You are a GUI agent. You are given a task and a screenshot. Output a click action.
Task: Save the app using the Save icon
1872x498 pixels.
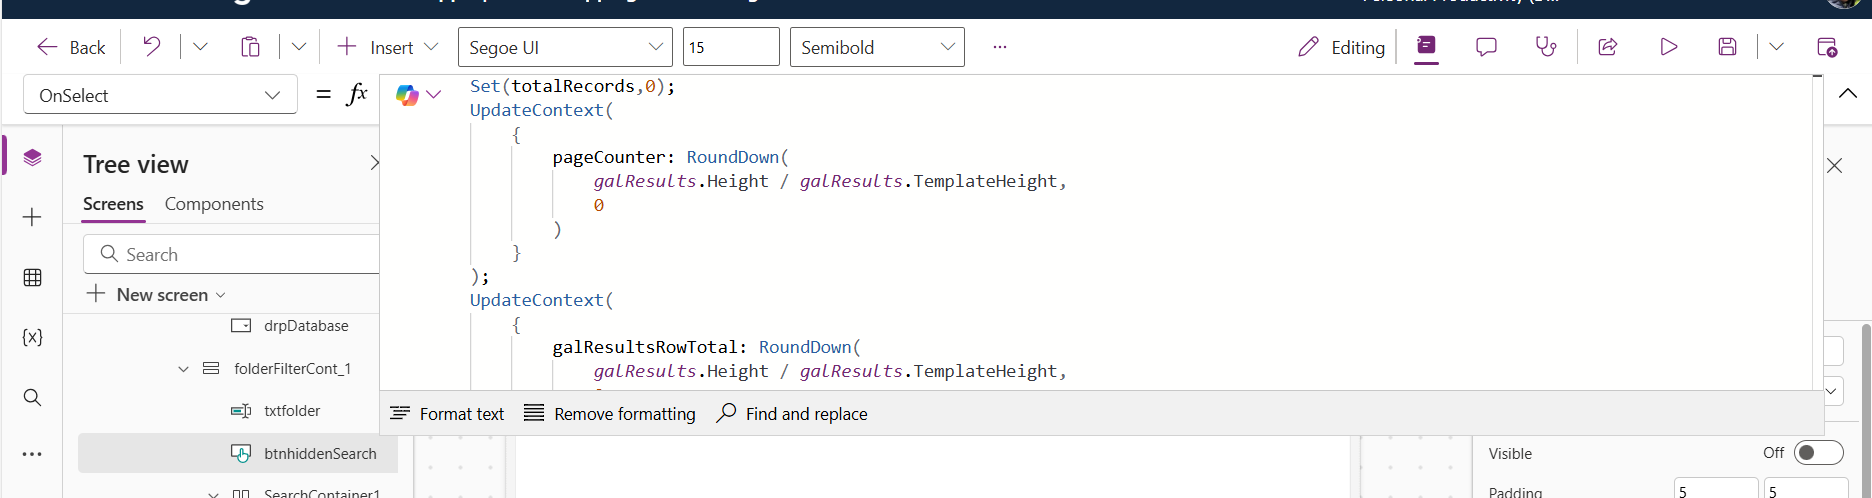(x=1727, y=47)
